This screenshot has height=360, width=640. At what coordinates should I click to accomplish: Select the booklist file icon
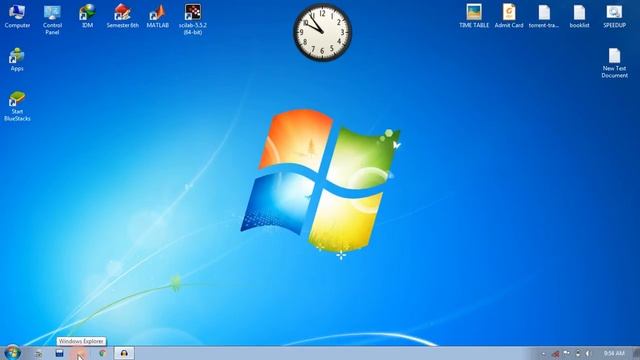pos(579,16)
